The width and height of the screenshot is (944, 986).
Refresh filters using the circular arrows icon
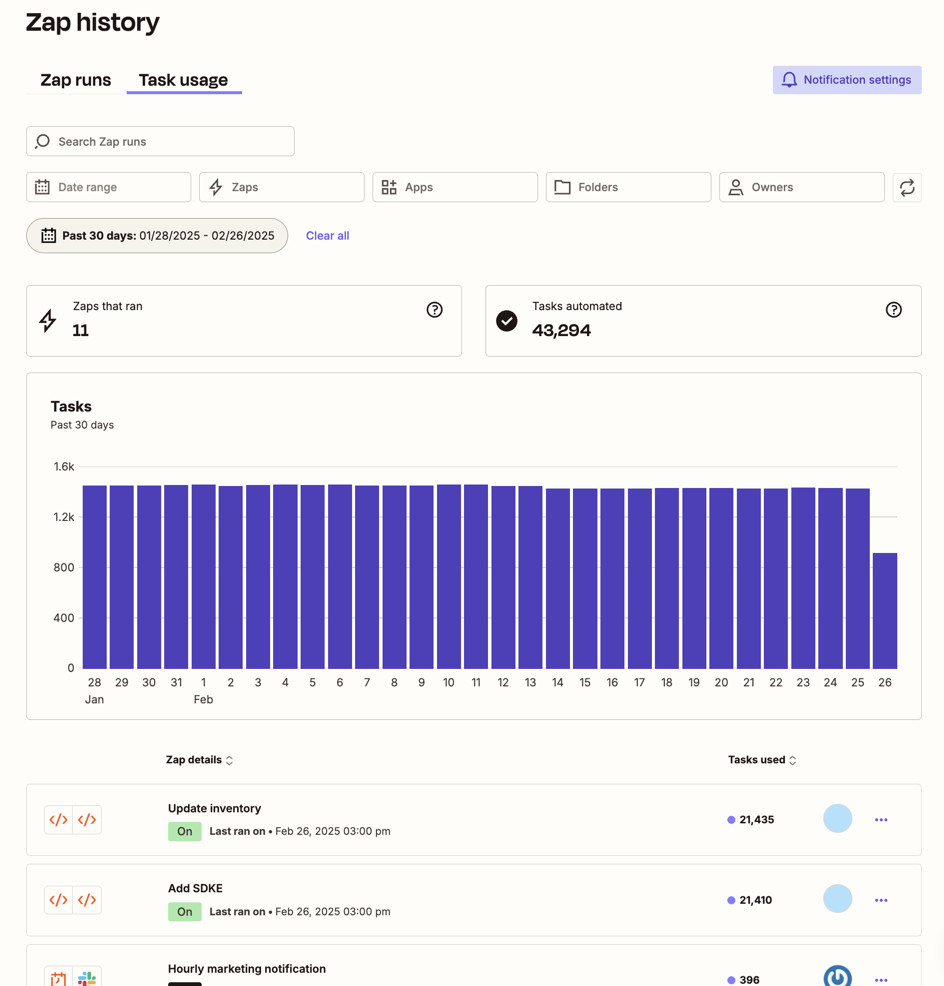coord(907,187)
